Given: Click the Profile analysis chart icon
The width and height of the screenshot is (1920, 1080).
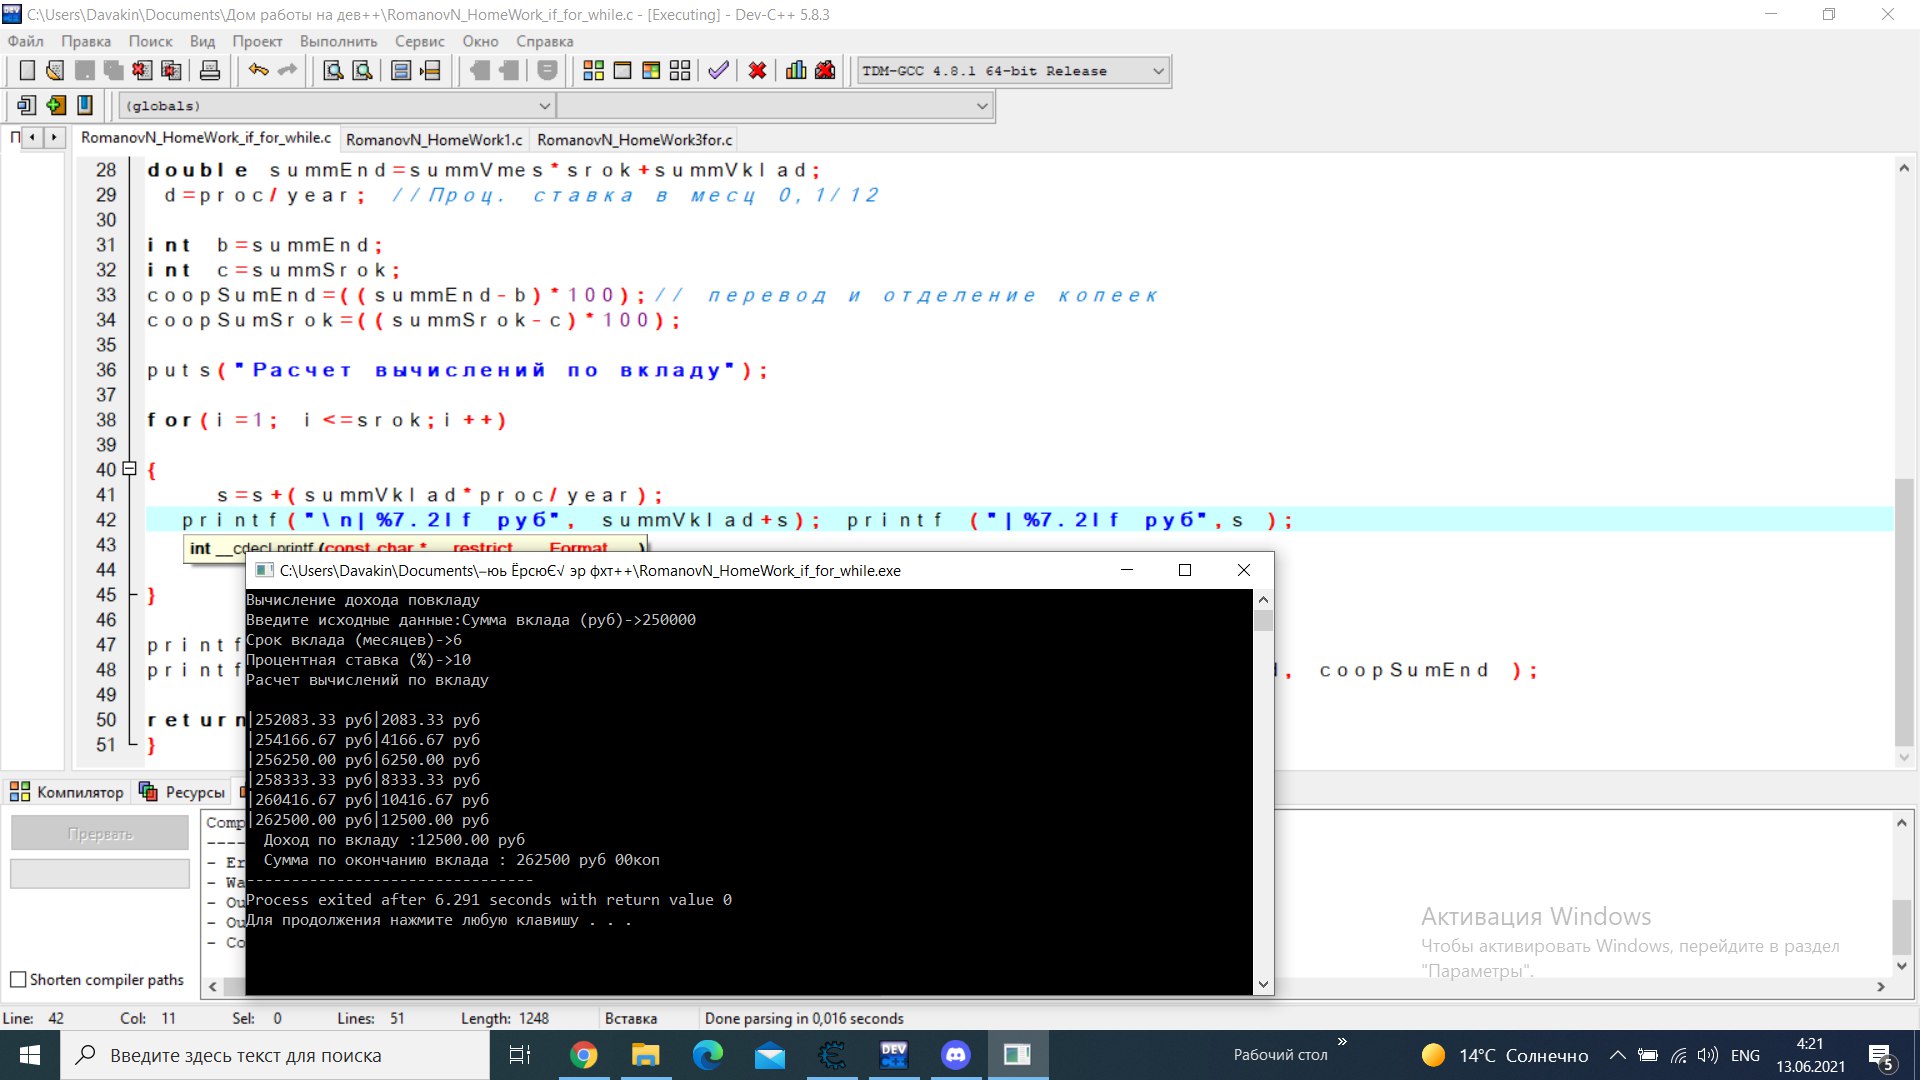Looking at the screenshot, I should click(x=796, y=71).
